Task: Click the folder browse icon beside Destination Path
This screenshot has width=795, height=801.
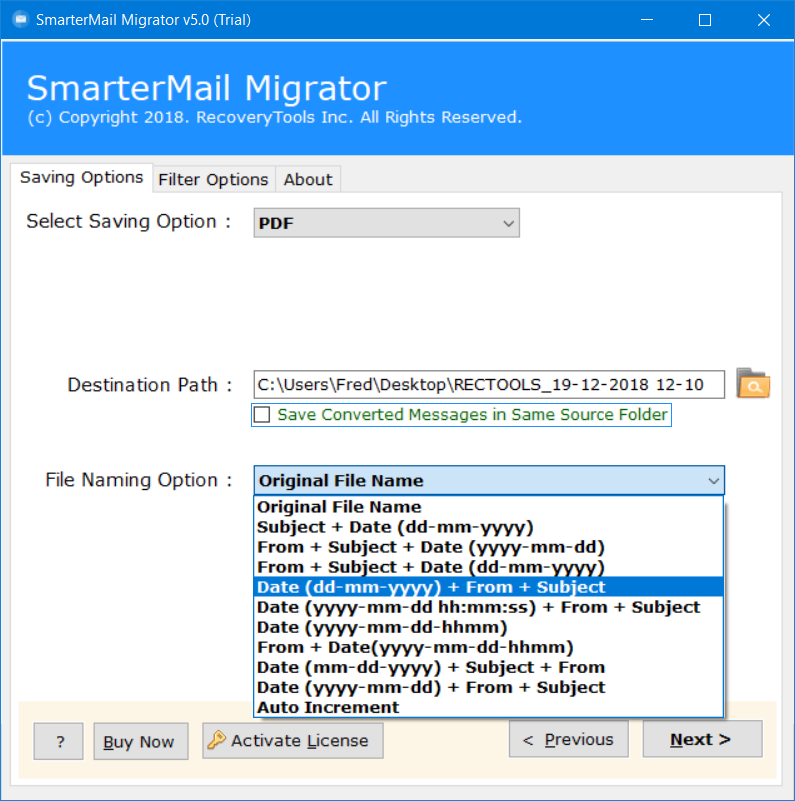Action: 753,383
